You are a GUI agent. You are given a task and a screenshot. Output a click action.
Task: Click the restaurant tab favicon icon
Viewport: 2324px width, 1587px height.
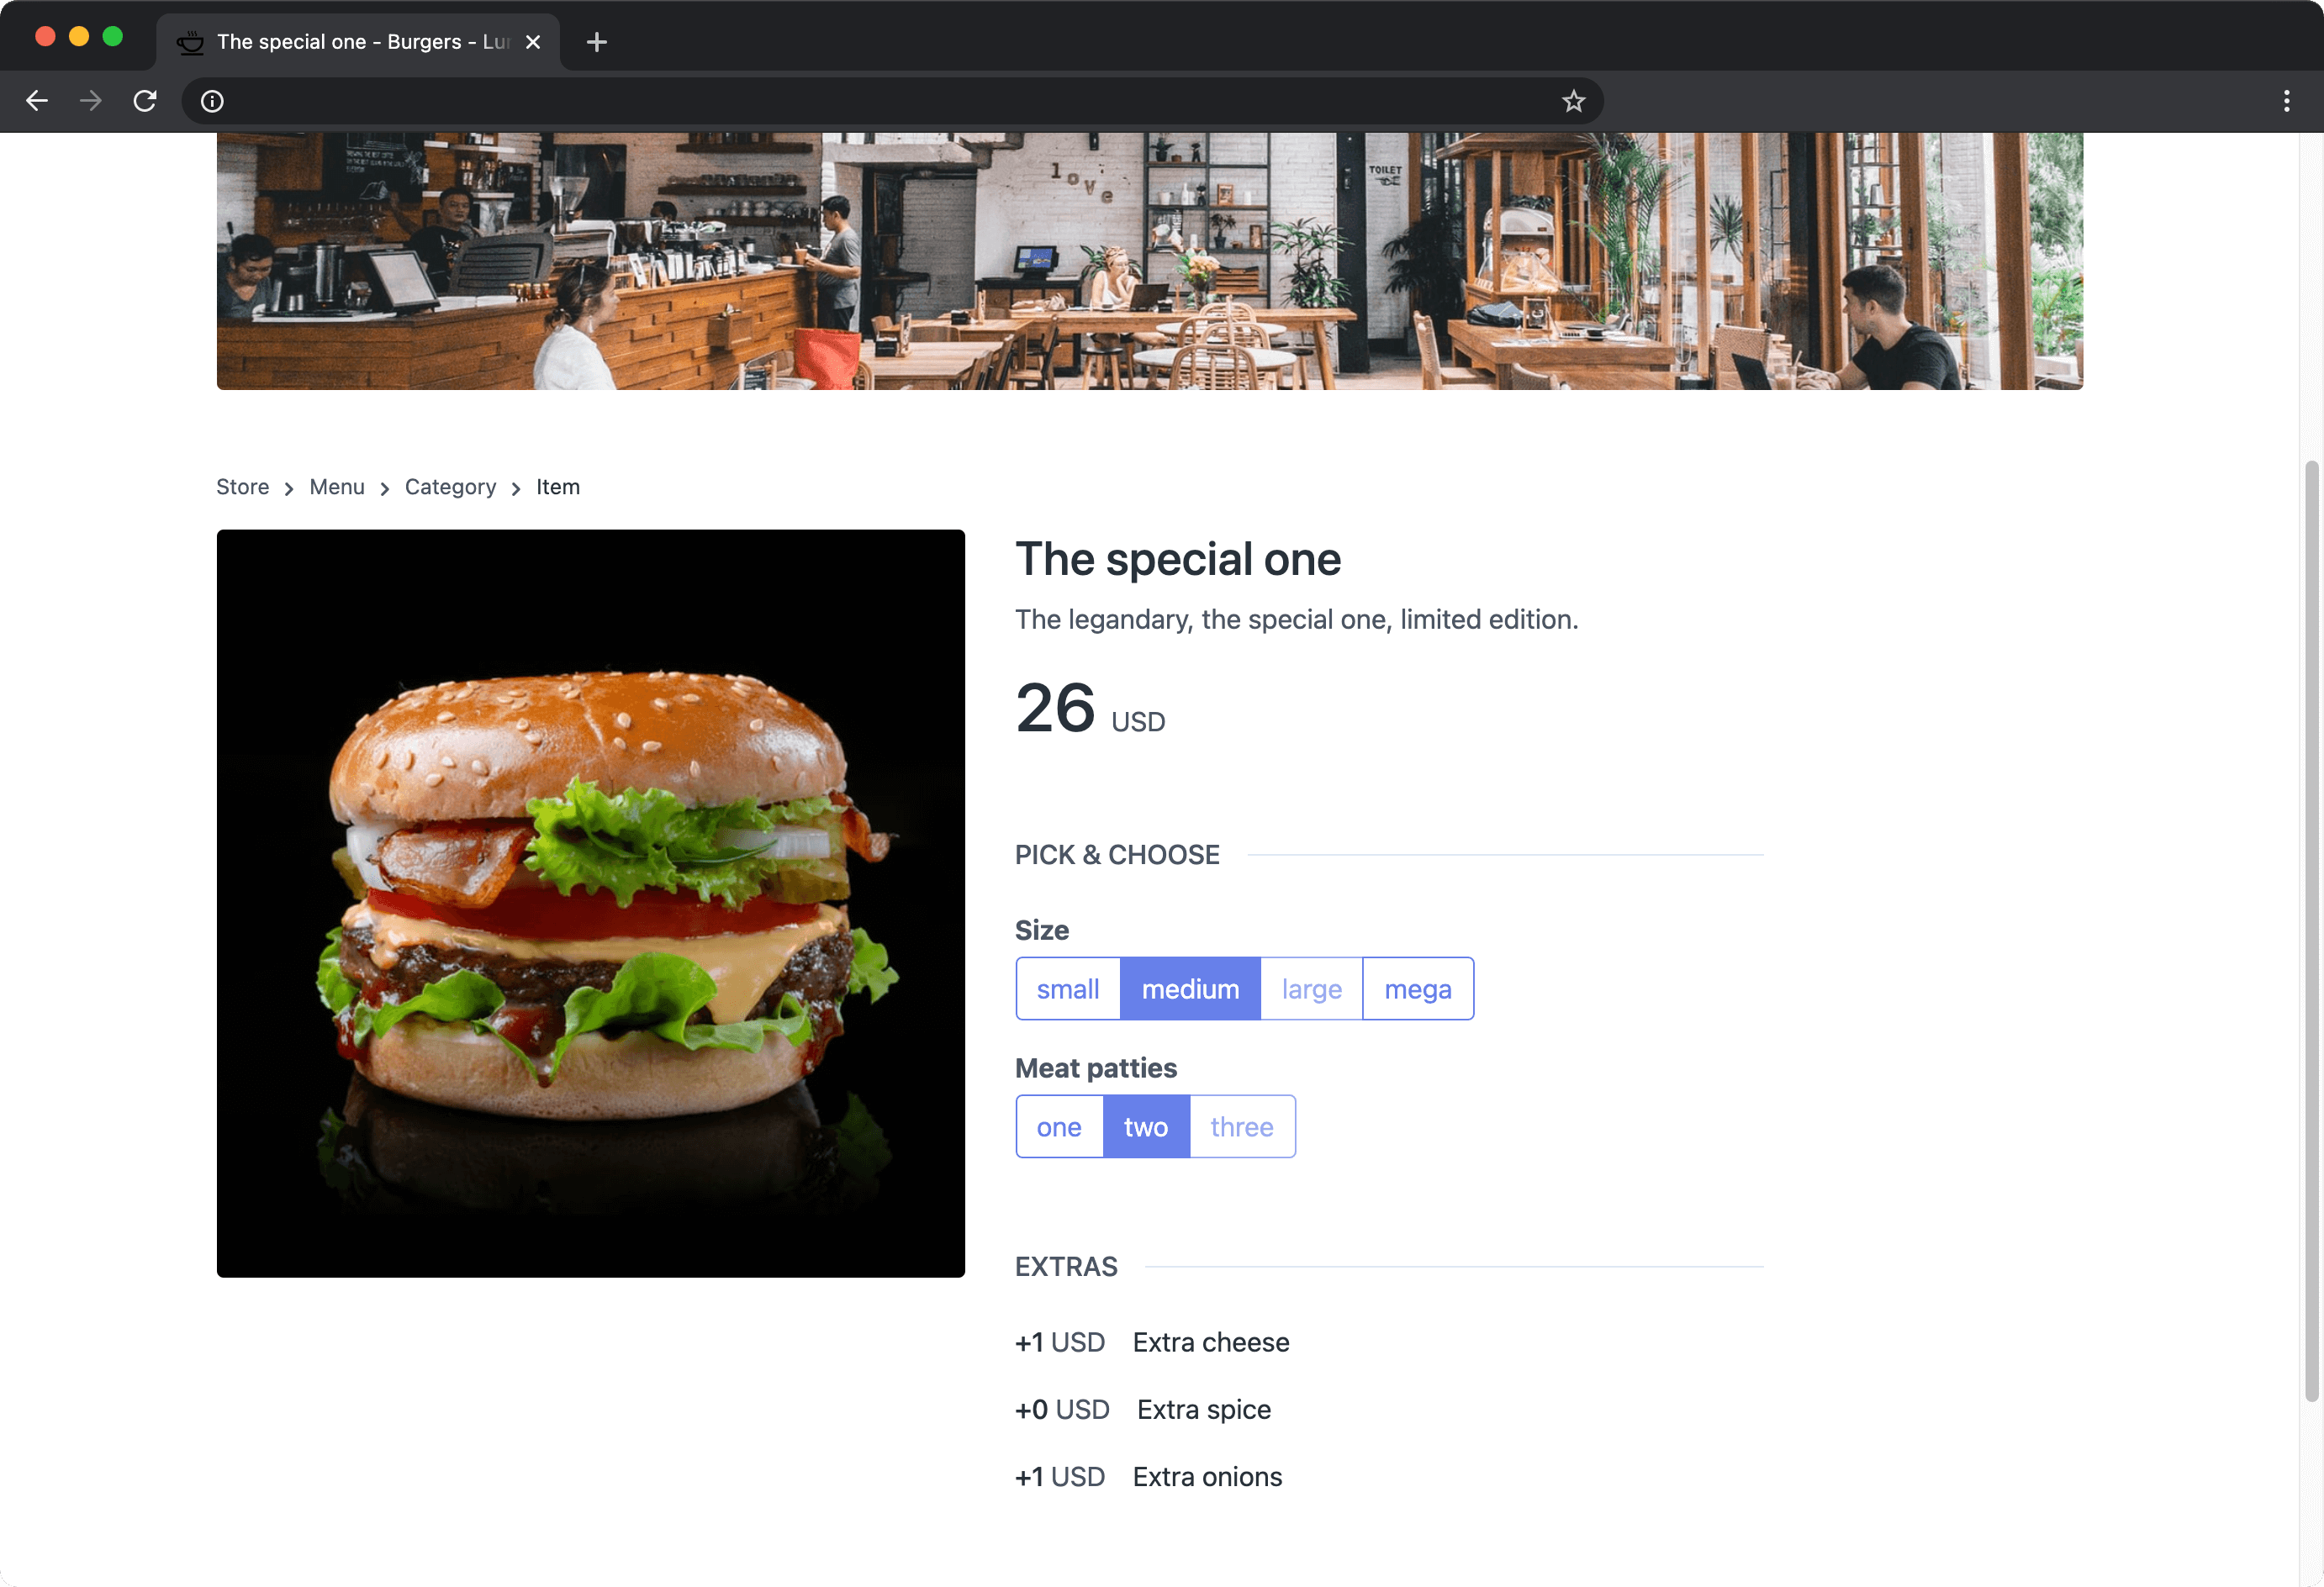pyautogui.click(x=191, y=39)
